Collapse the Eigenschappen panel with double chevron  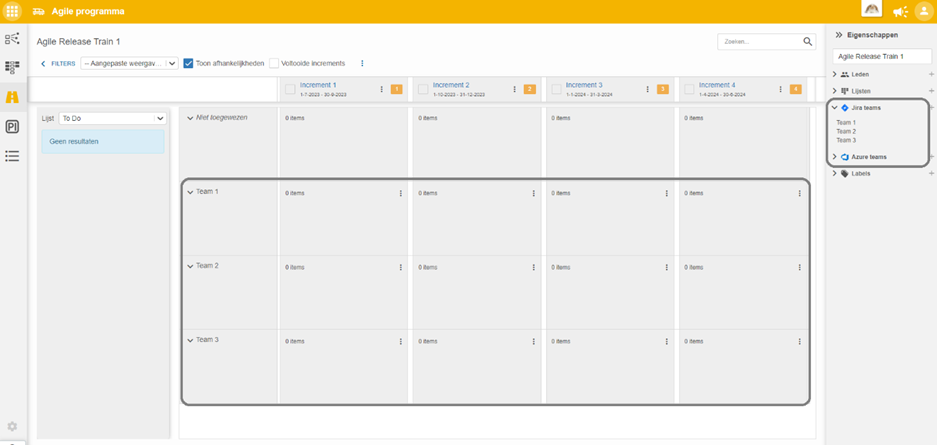[838, 35]
